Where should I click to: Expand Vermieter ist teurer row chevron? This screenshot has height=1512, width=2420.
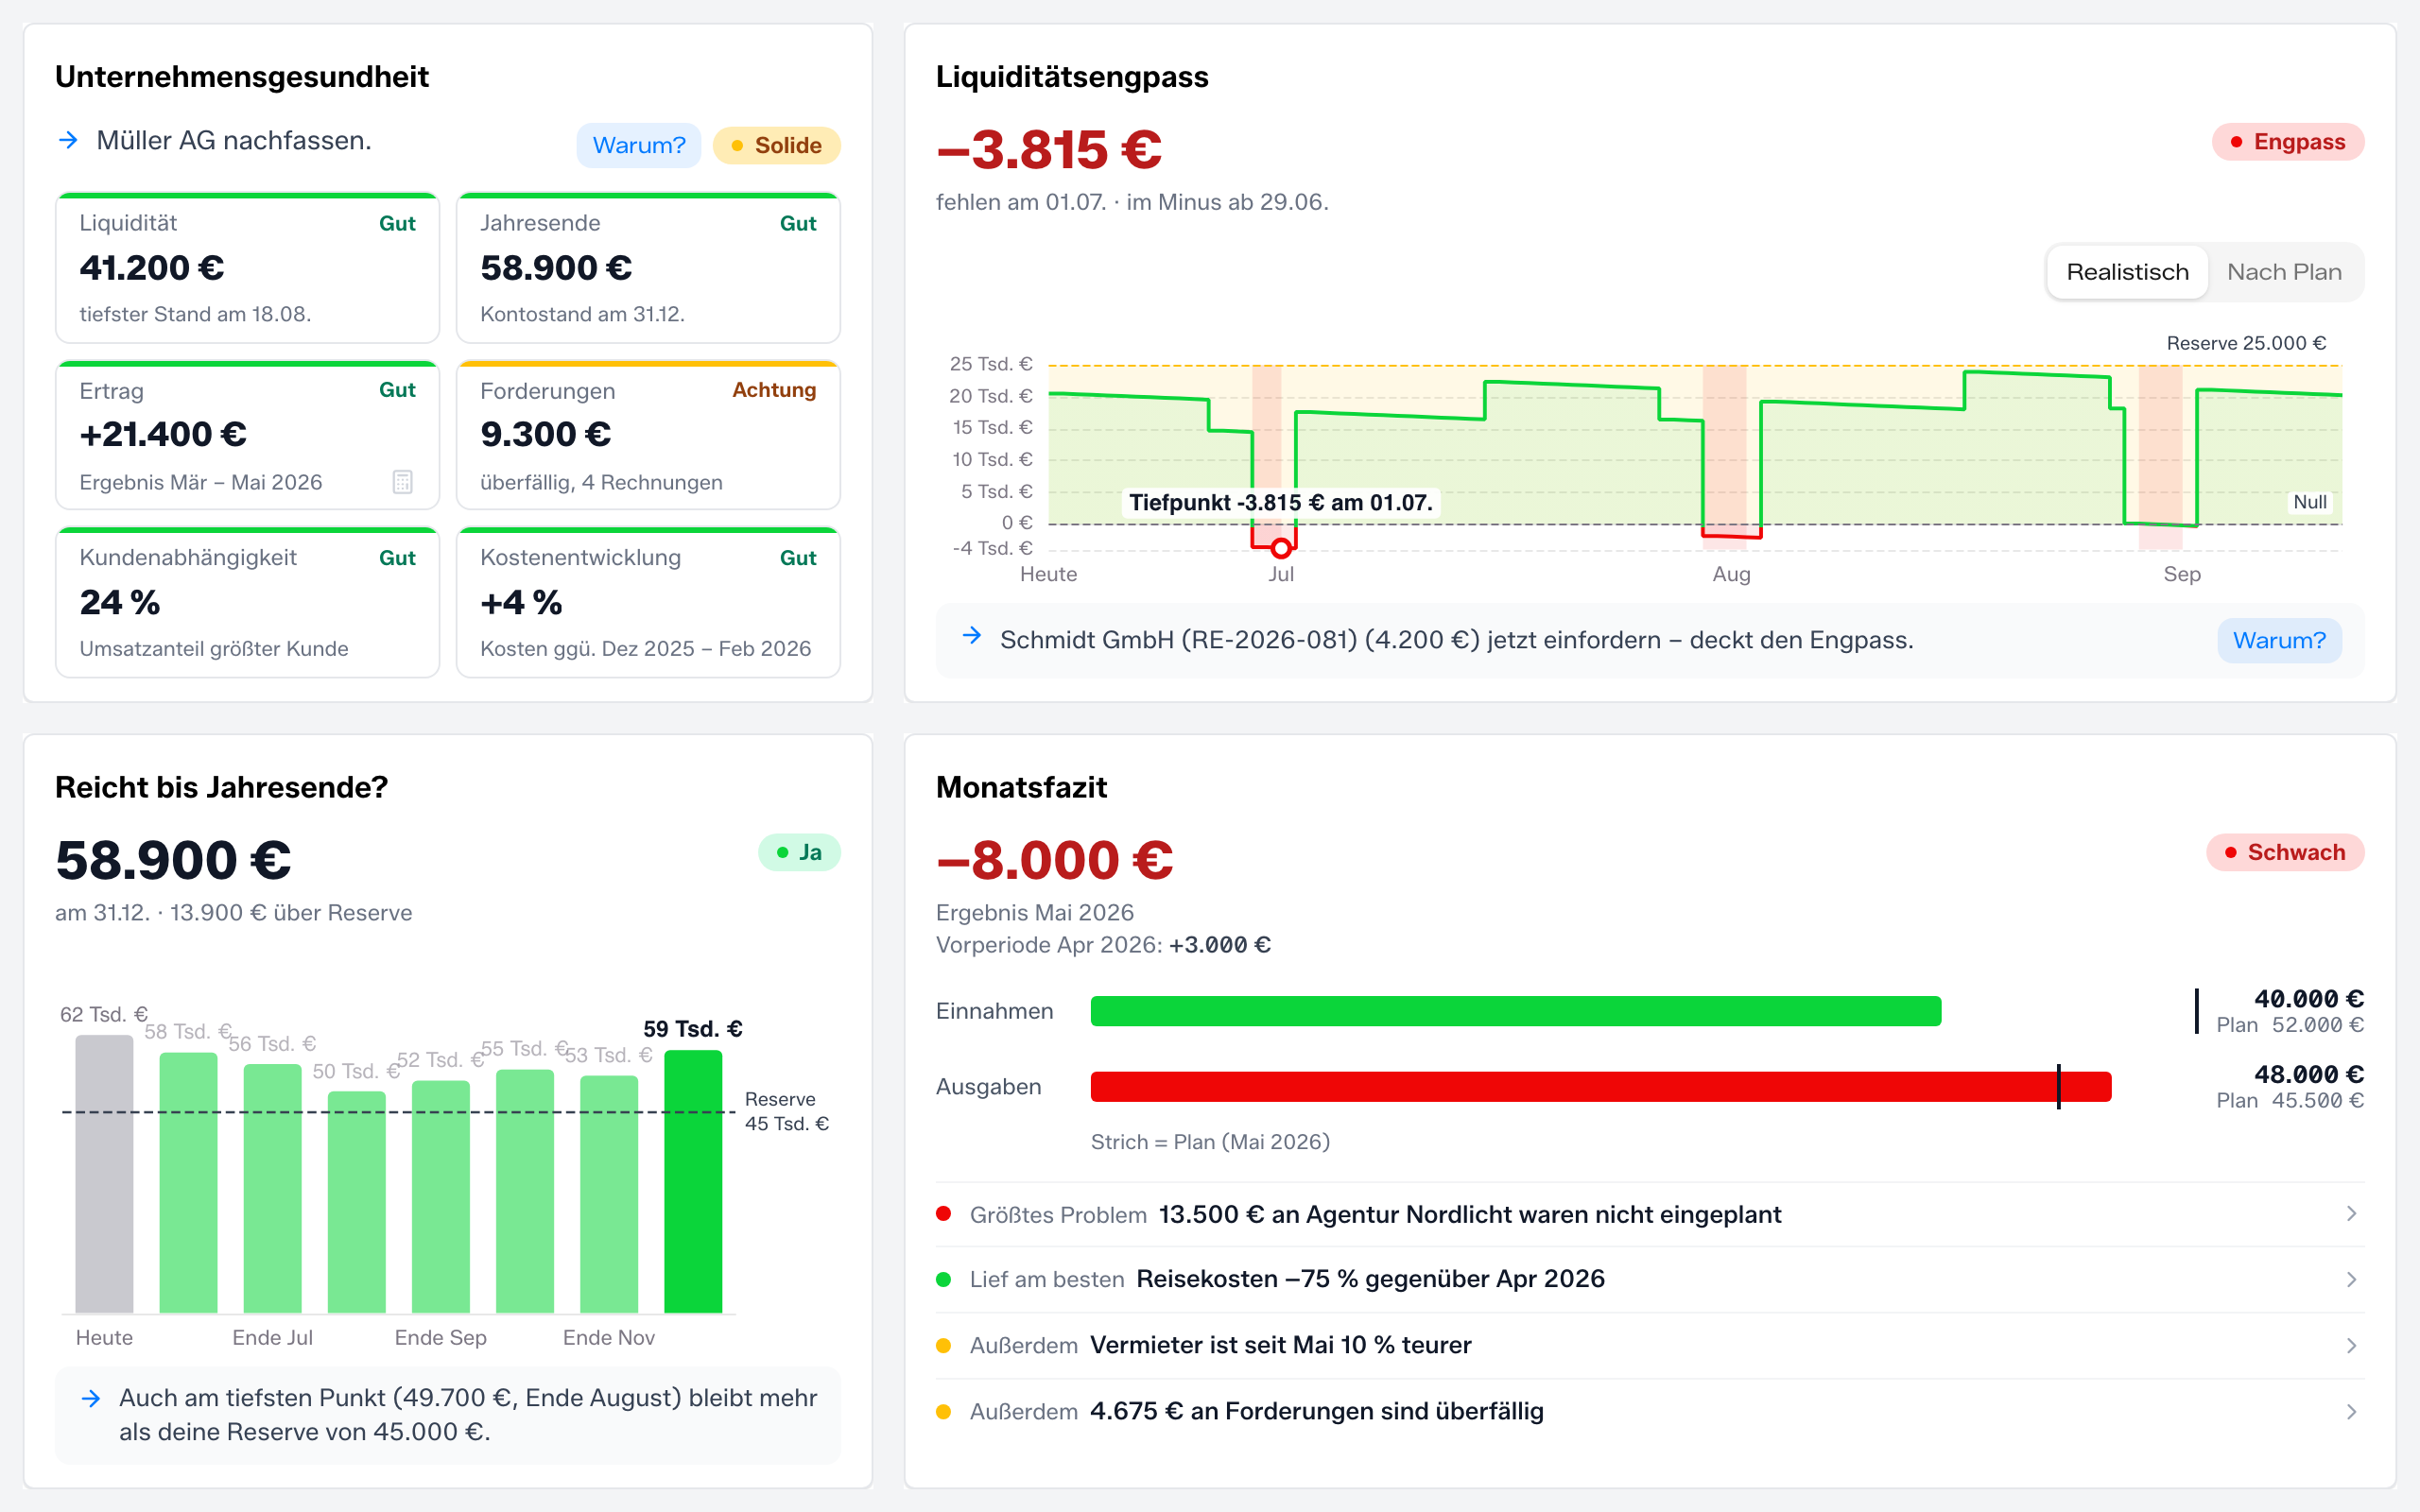pos(2352,1346)
